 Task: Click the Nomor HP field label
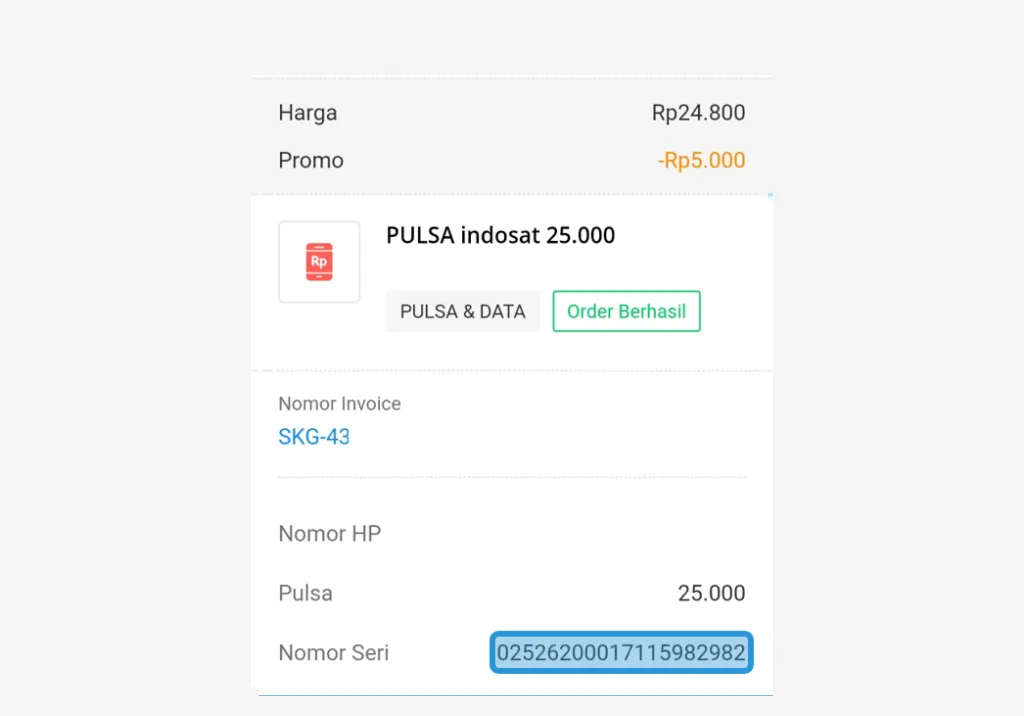(x=329, y=533)
